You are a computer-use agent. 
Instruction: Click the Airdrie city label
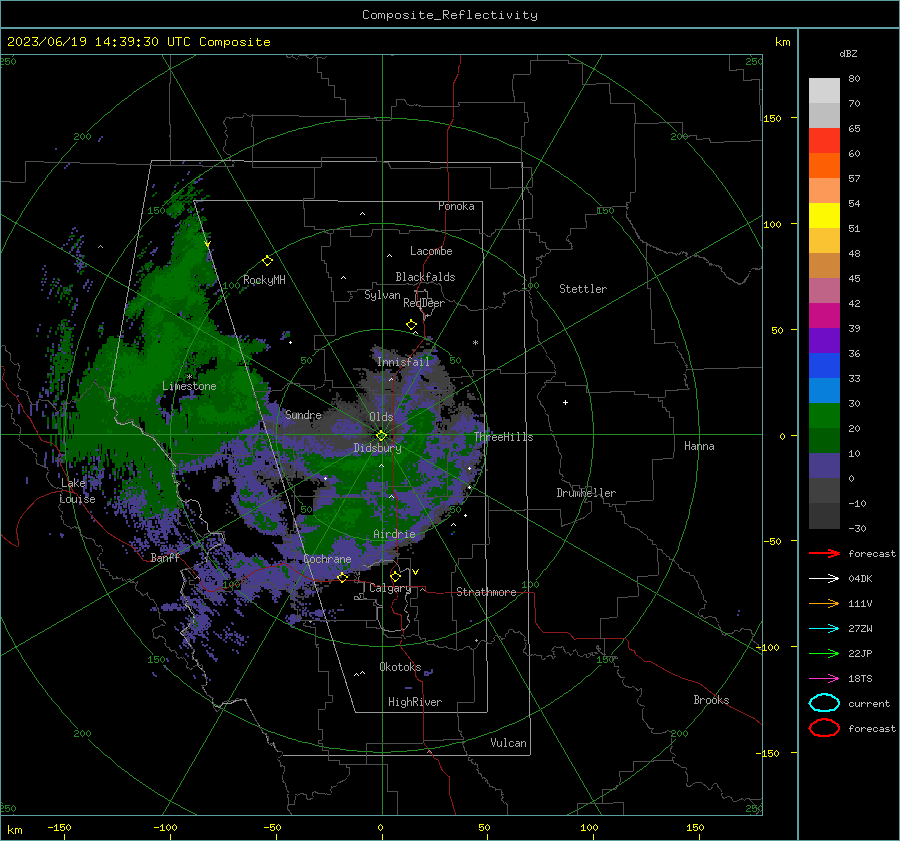(394, 534)
